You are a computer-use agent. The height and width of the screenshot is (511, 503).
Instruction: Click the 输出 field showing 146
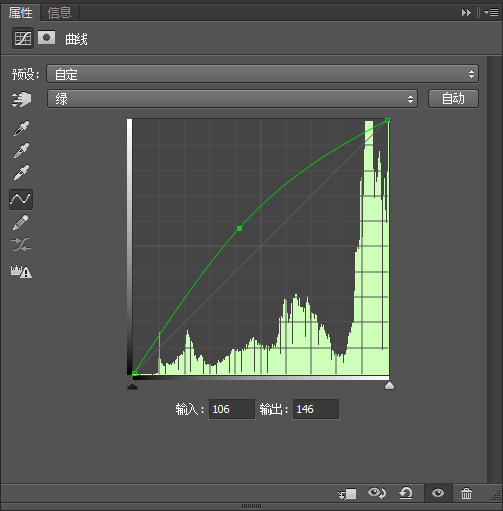tap(316, 409)
